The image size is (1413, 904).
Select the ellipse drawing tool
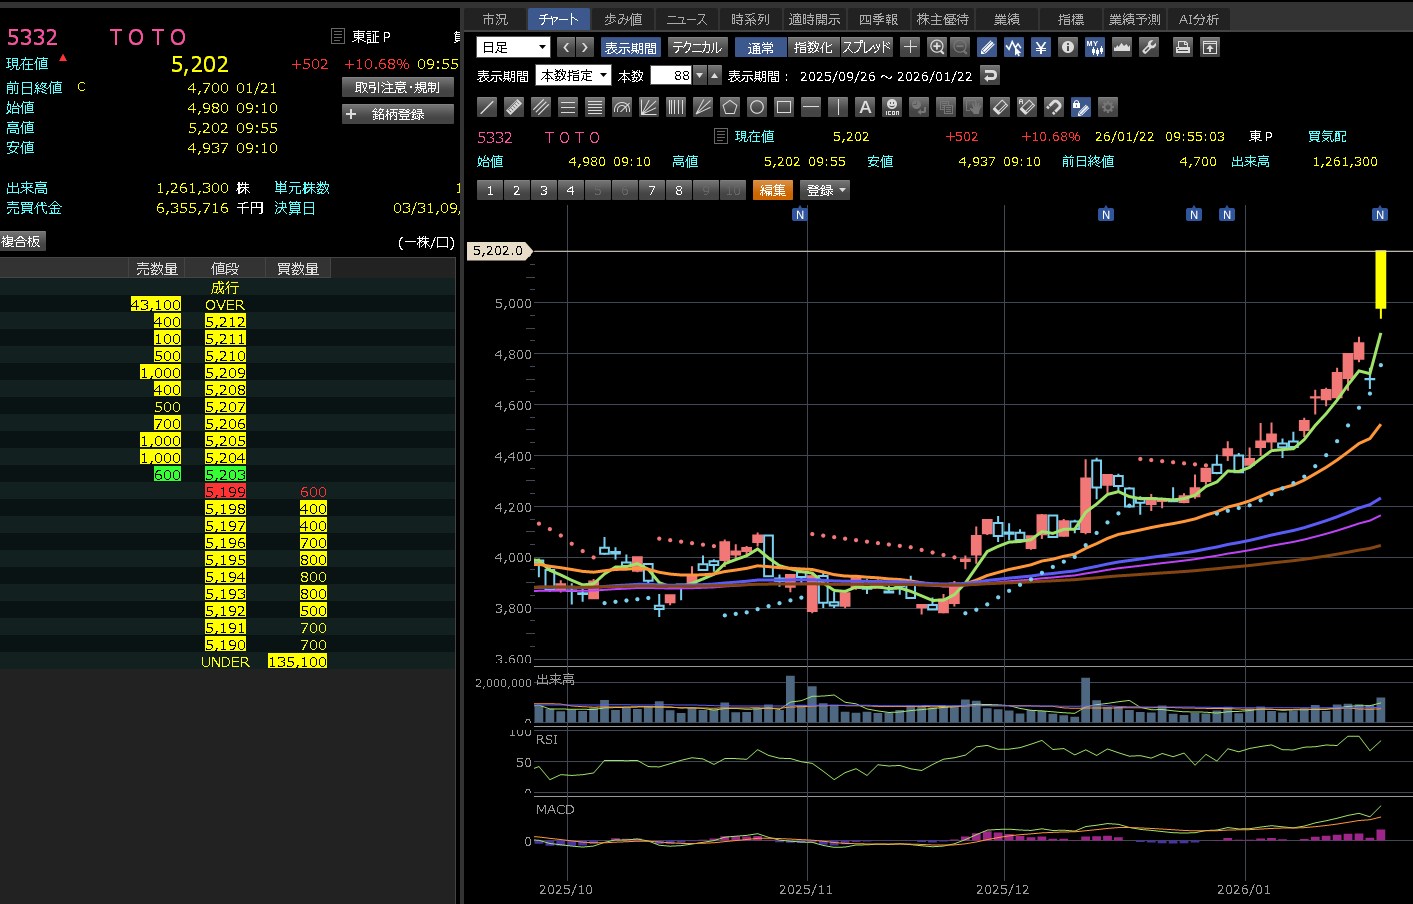(x=757, y=107)
